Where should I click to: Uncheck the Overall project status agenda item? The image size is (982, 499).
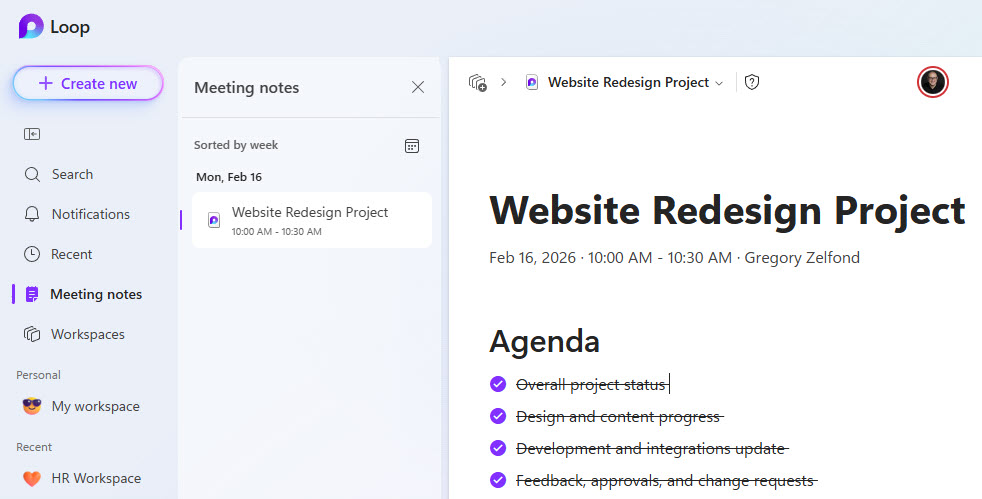(498, 384)
